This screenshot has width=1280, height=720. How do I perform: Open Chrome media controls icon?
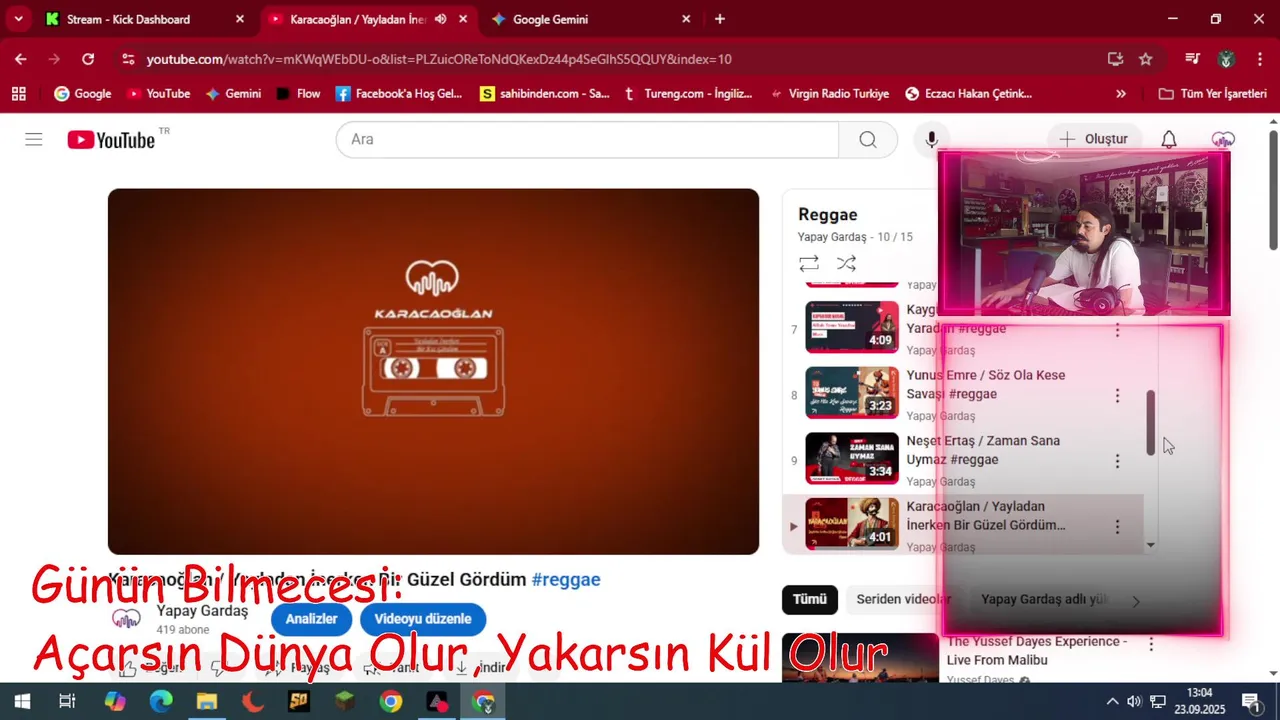tap(1192, 59)
